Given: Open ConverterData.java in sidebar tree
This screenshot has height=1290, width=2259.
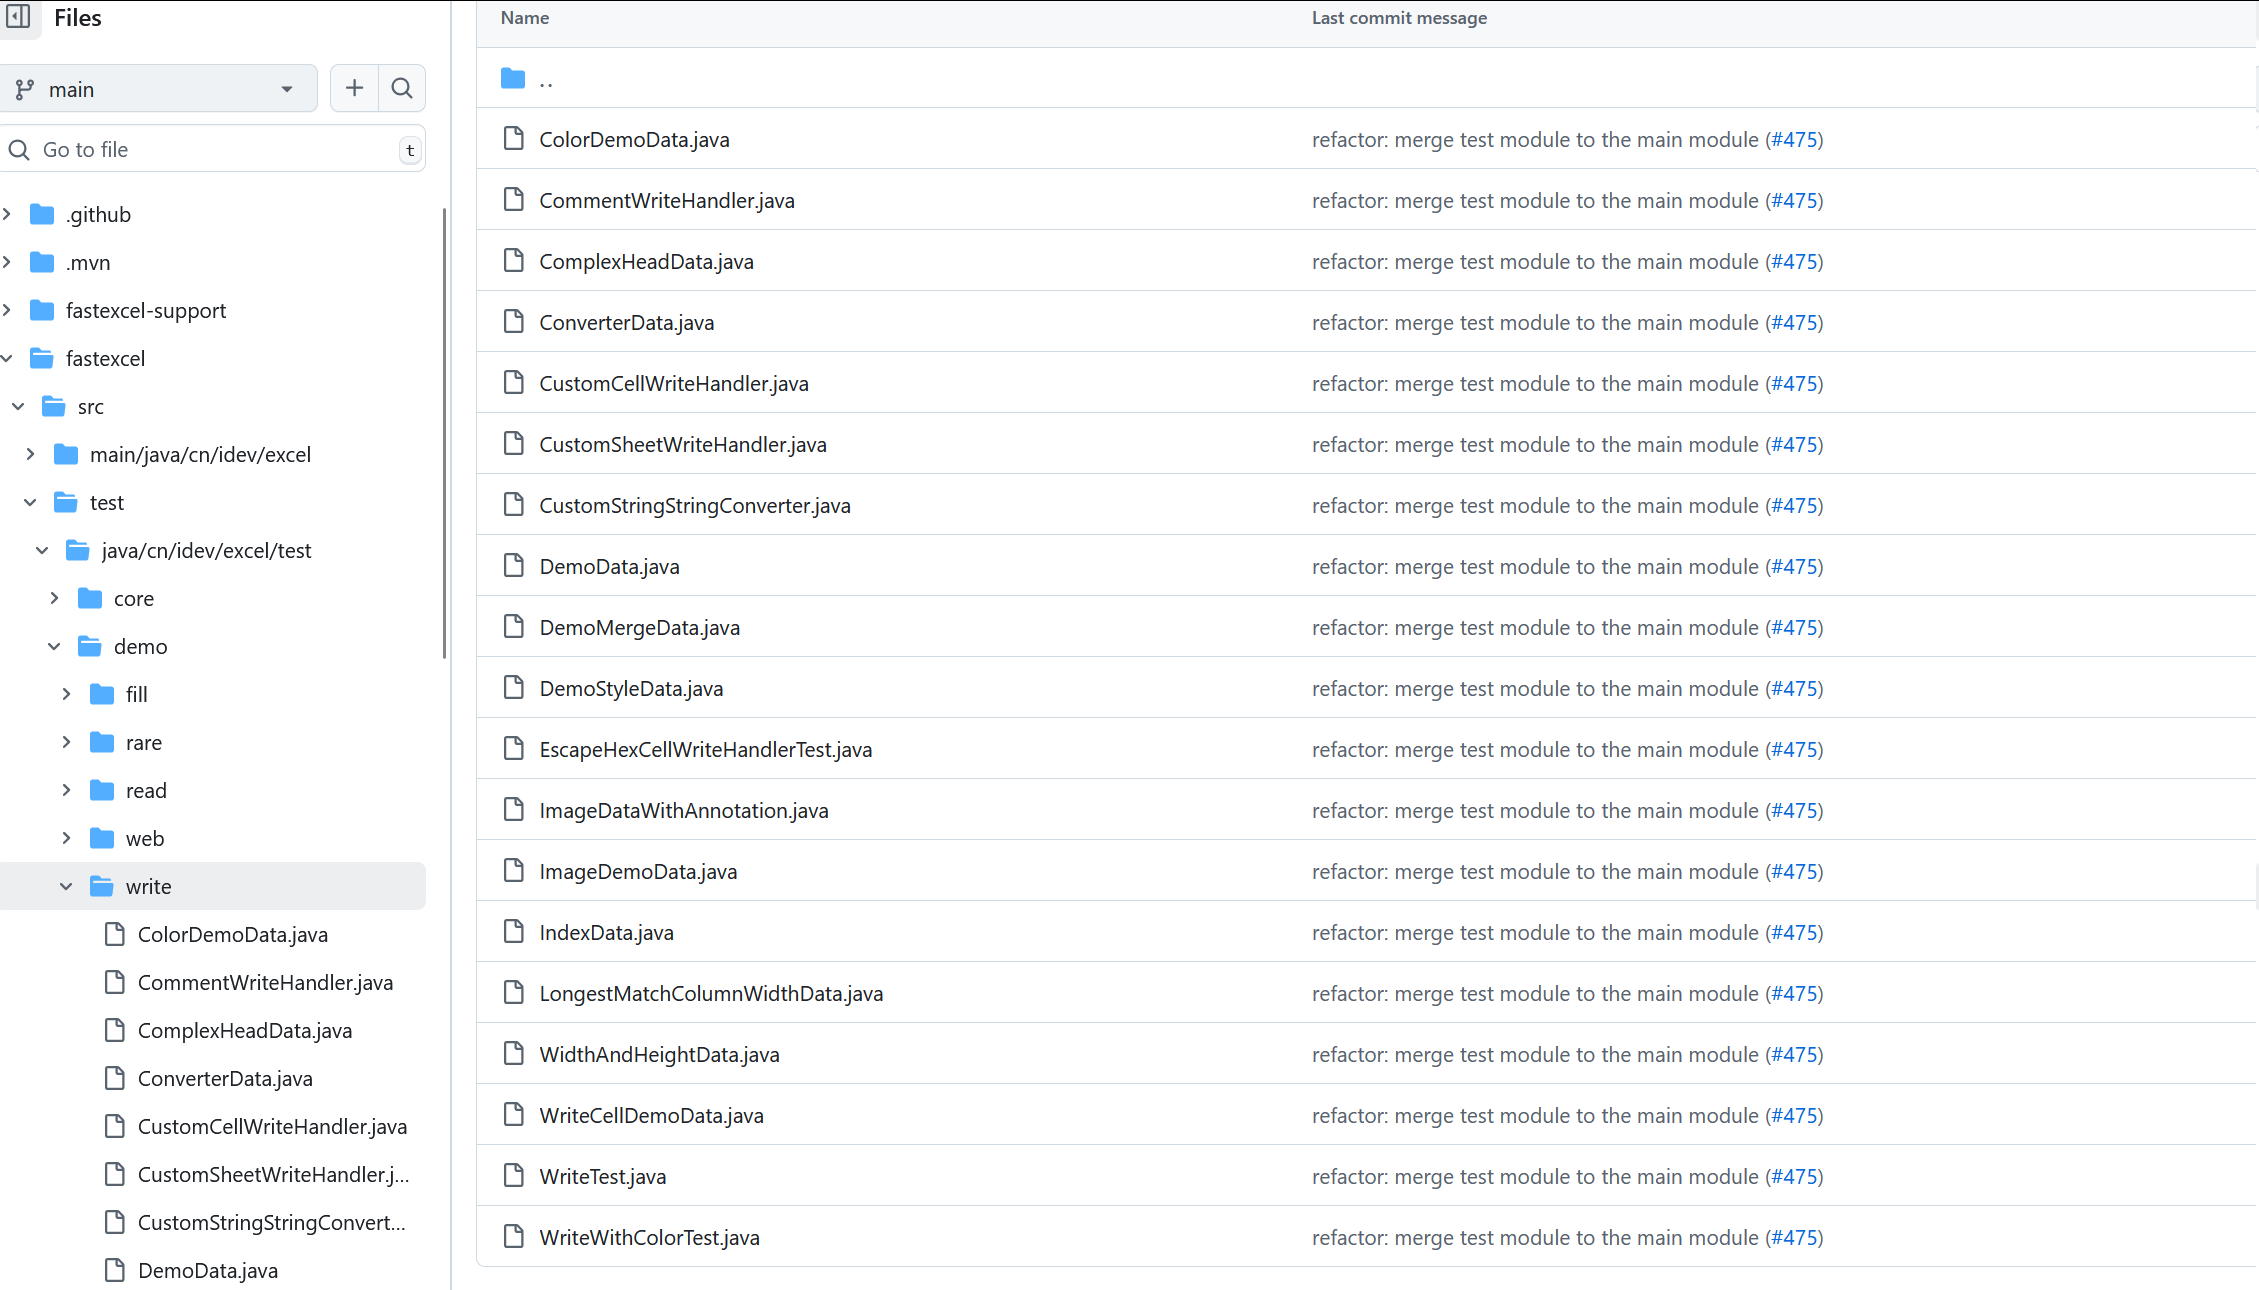Looking at the screenshot, I should (x=225, y=1078).
